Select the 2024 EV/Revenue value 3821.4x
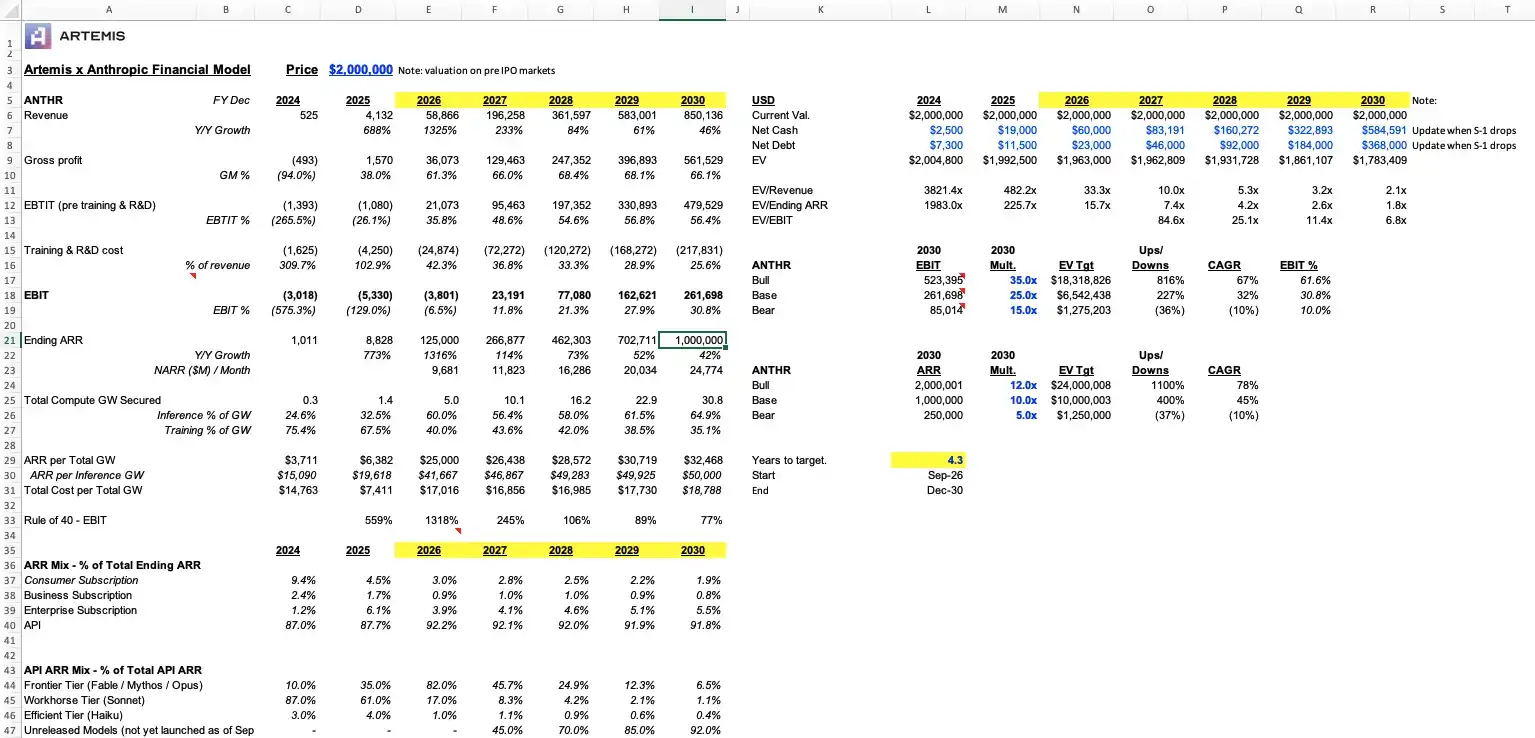This screenshot has width=1535, height=738. tap(942, 190)
